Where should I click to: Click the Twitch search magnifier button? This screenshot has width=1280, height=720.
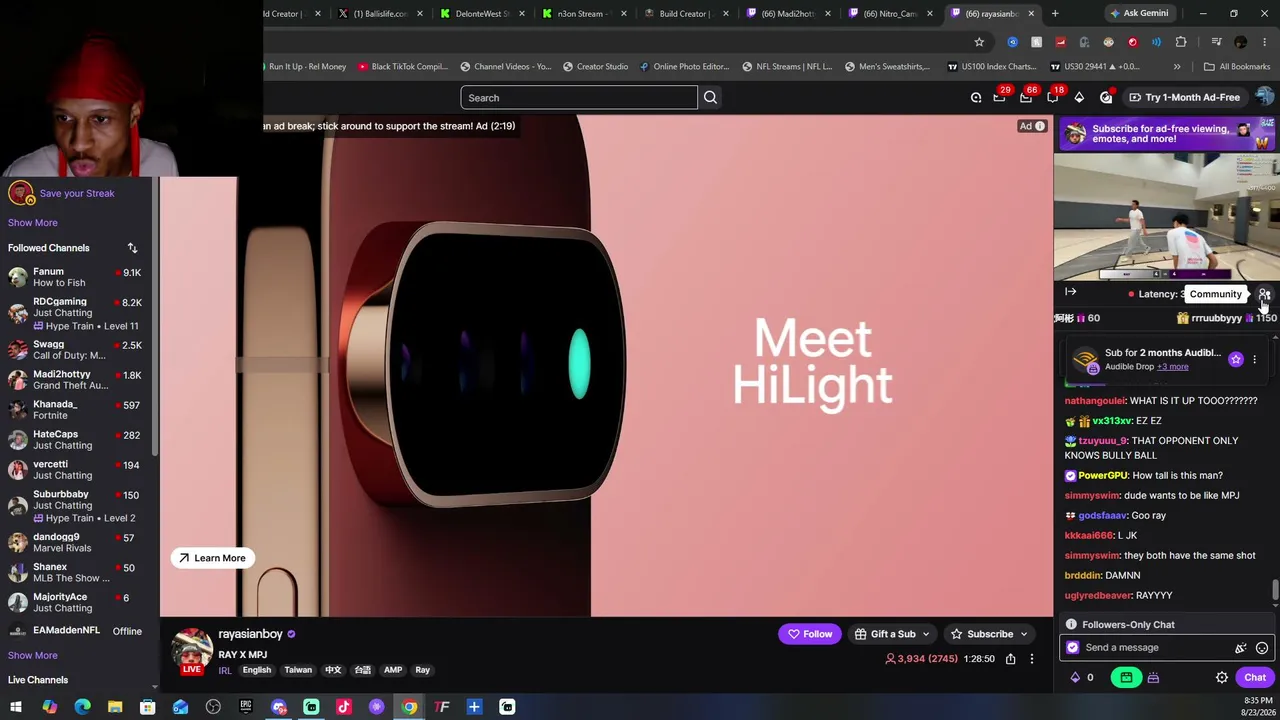710,97
